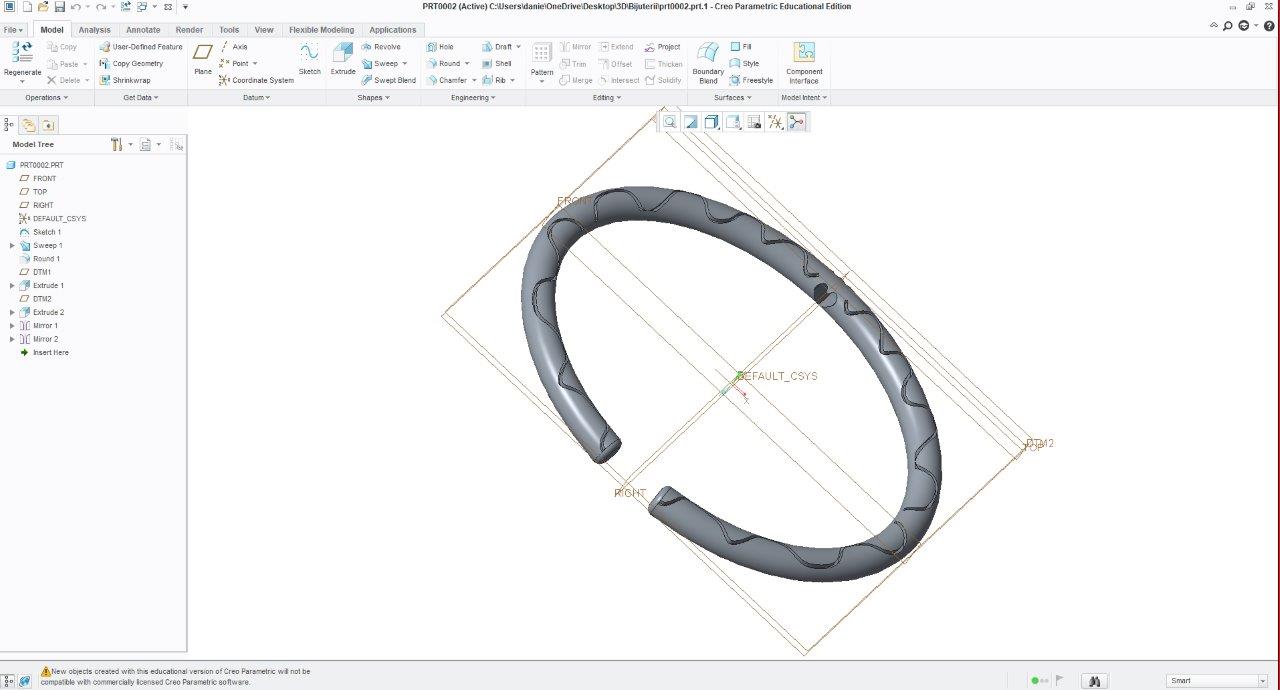Expand the Mirror 2 tree node

pos(13,339)
